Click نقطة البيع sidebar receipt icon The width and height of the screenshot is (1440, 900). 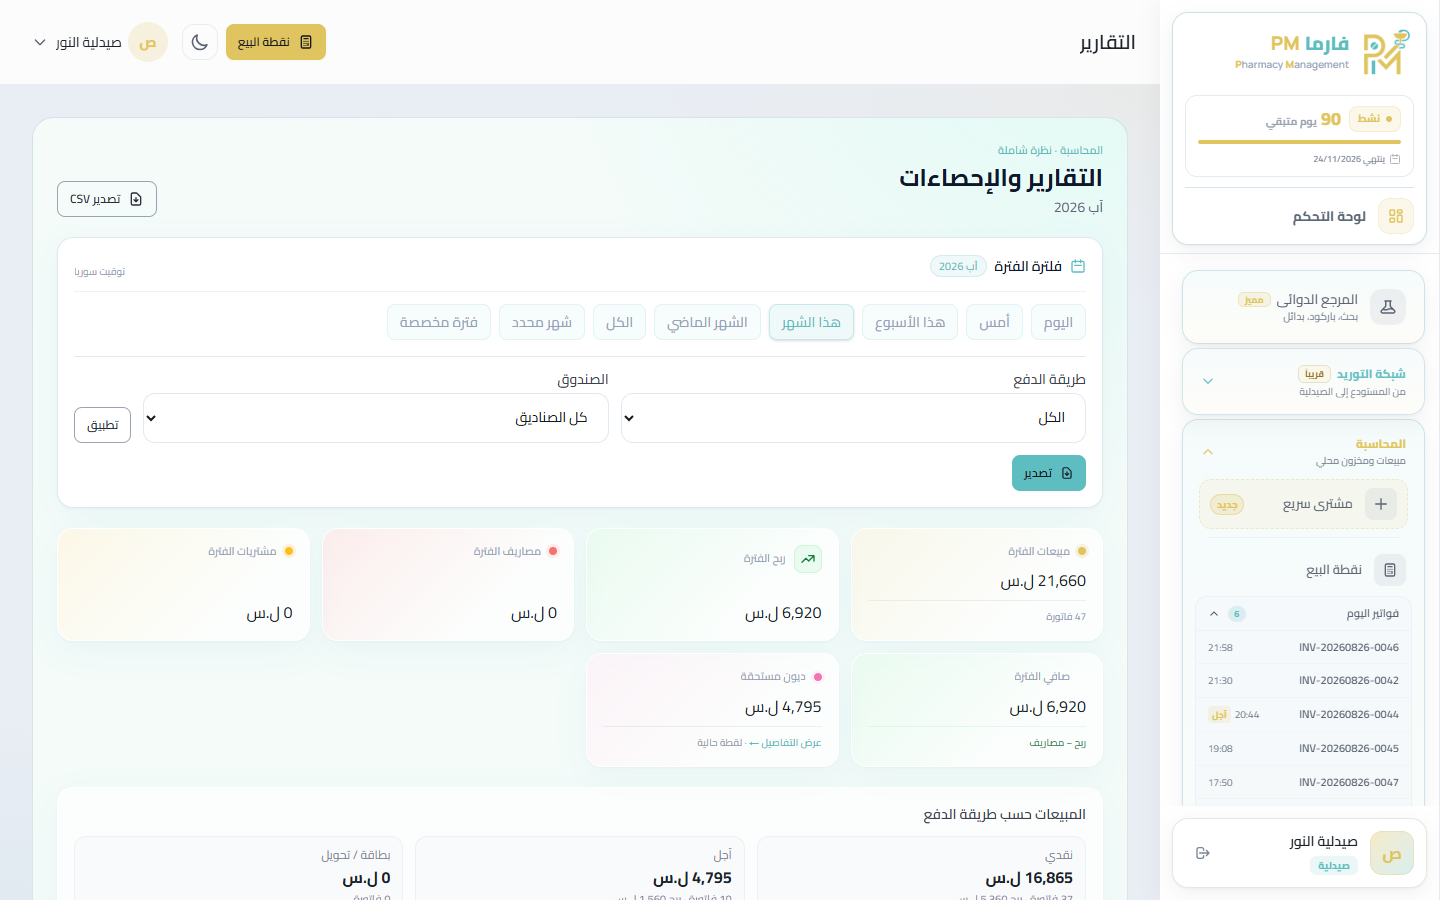pos(1390,570)
